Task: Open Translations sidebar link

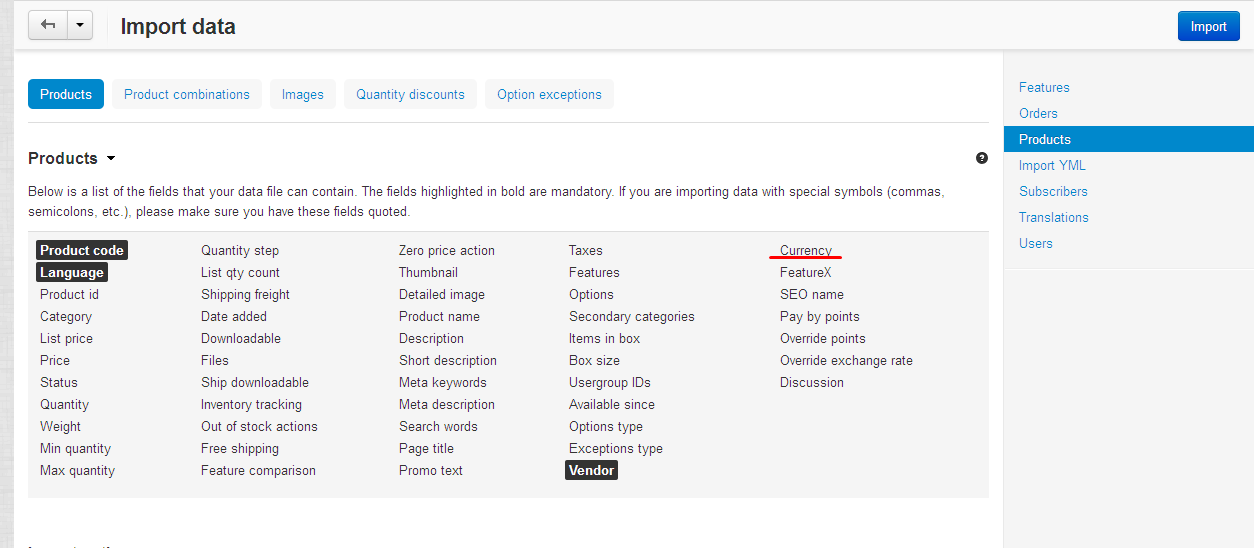Action: coord(1054,217)
